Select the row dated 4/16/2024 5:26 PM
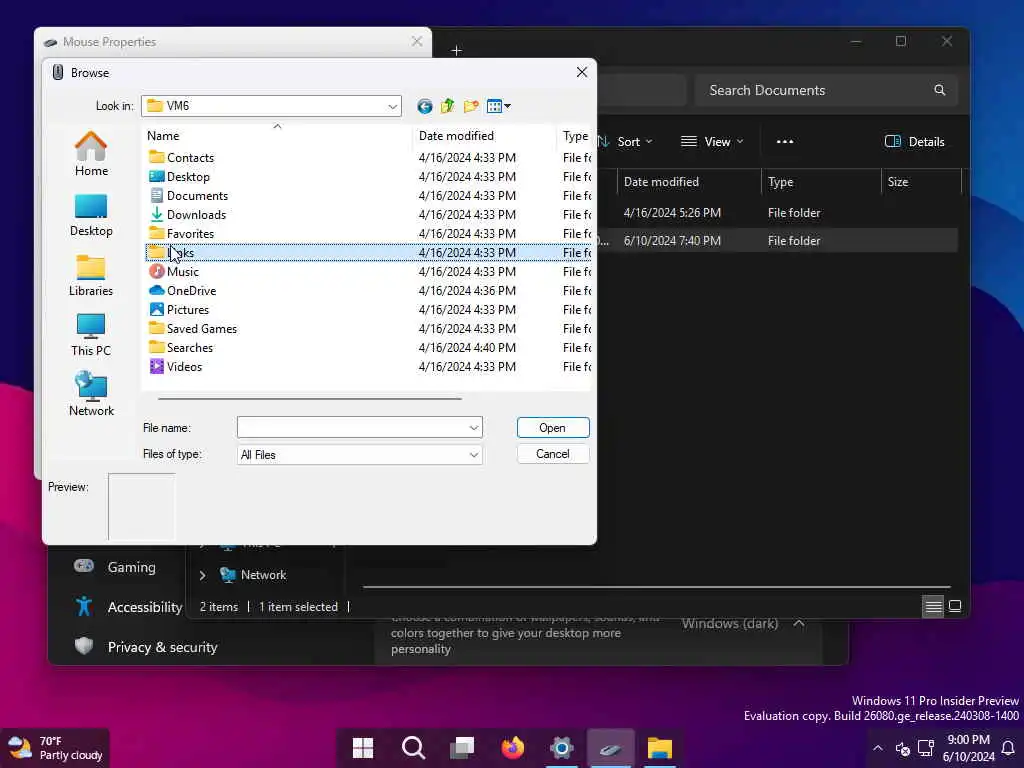The width and height of the screenshot is (1024, 768). click(777, 212)
